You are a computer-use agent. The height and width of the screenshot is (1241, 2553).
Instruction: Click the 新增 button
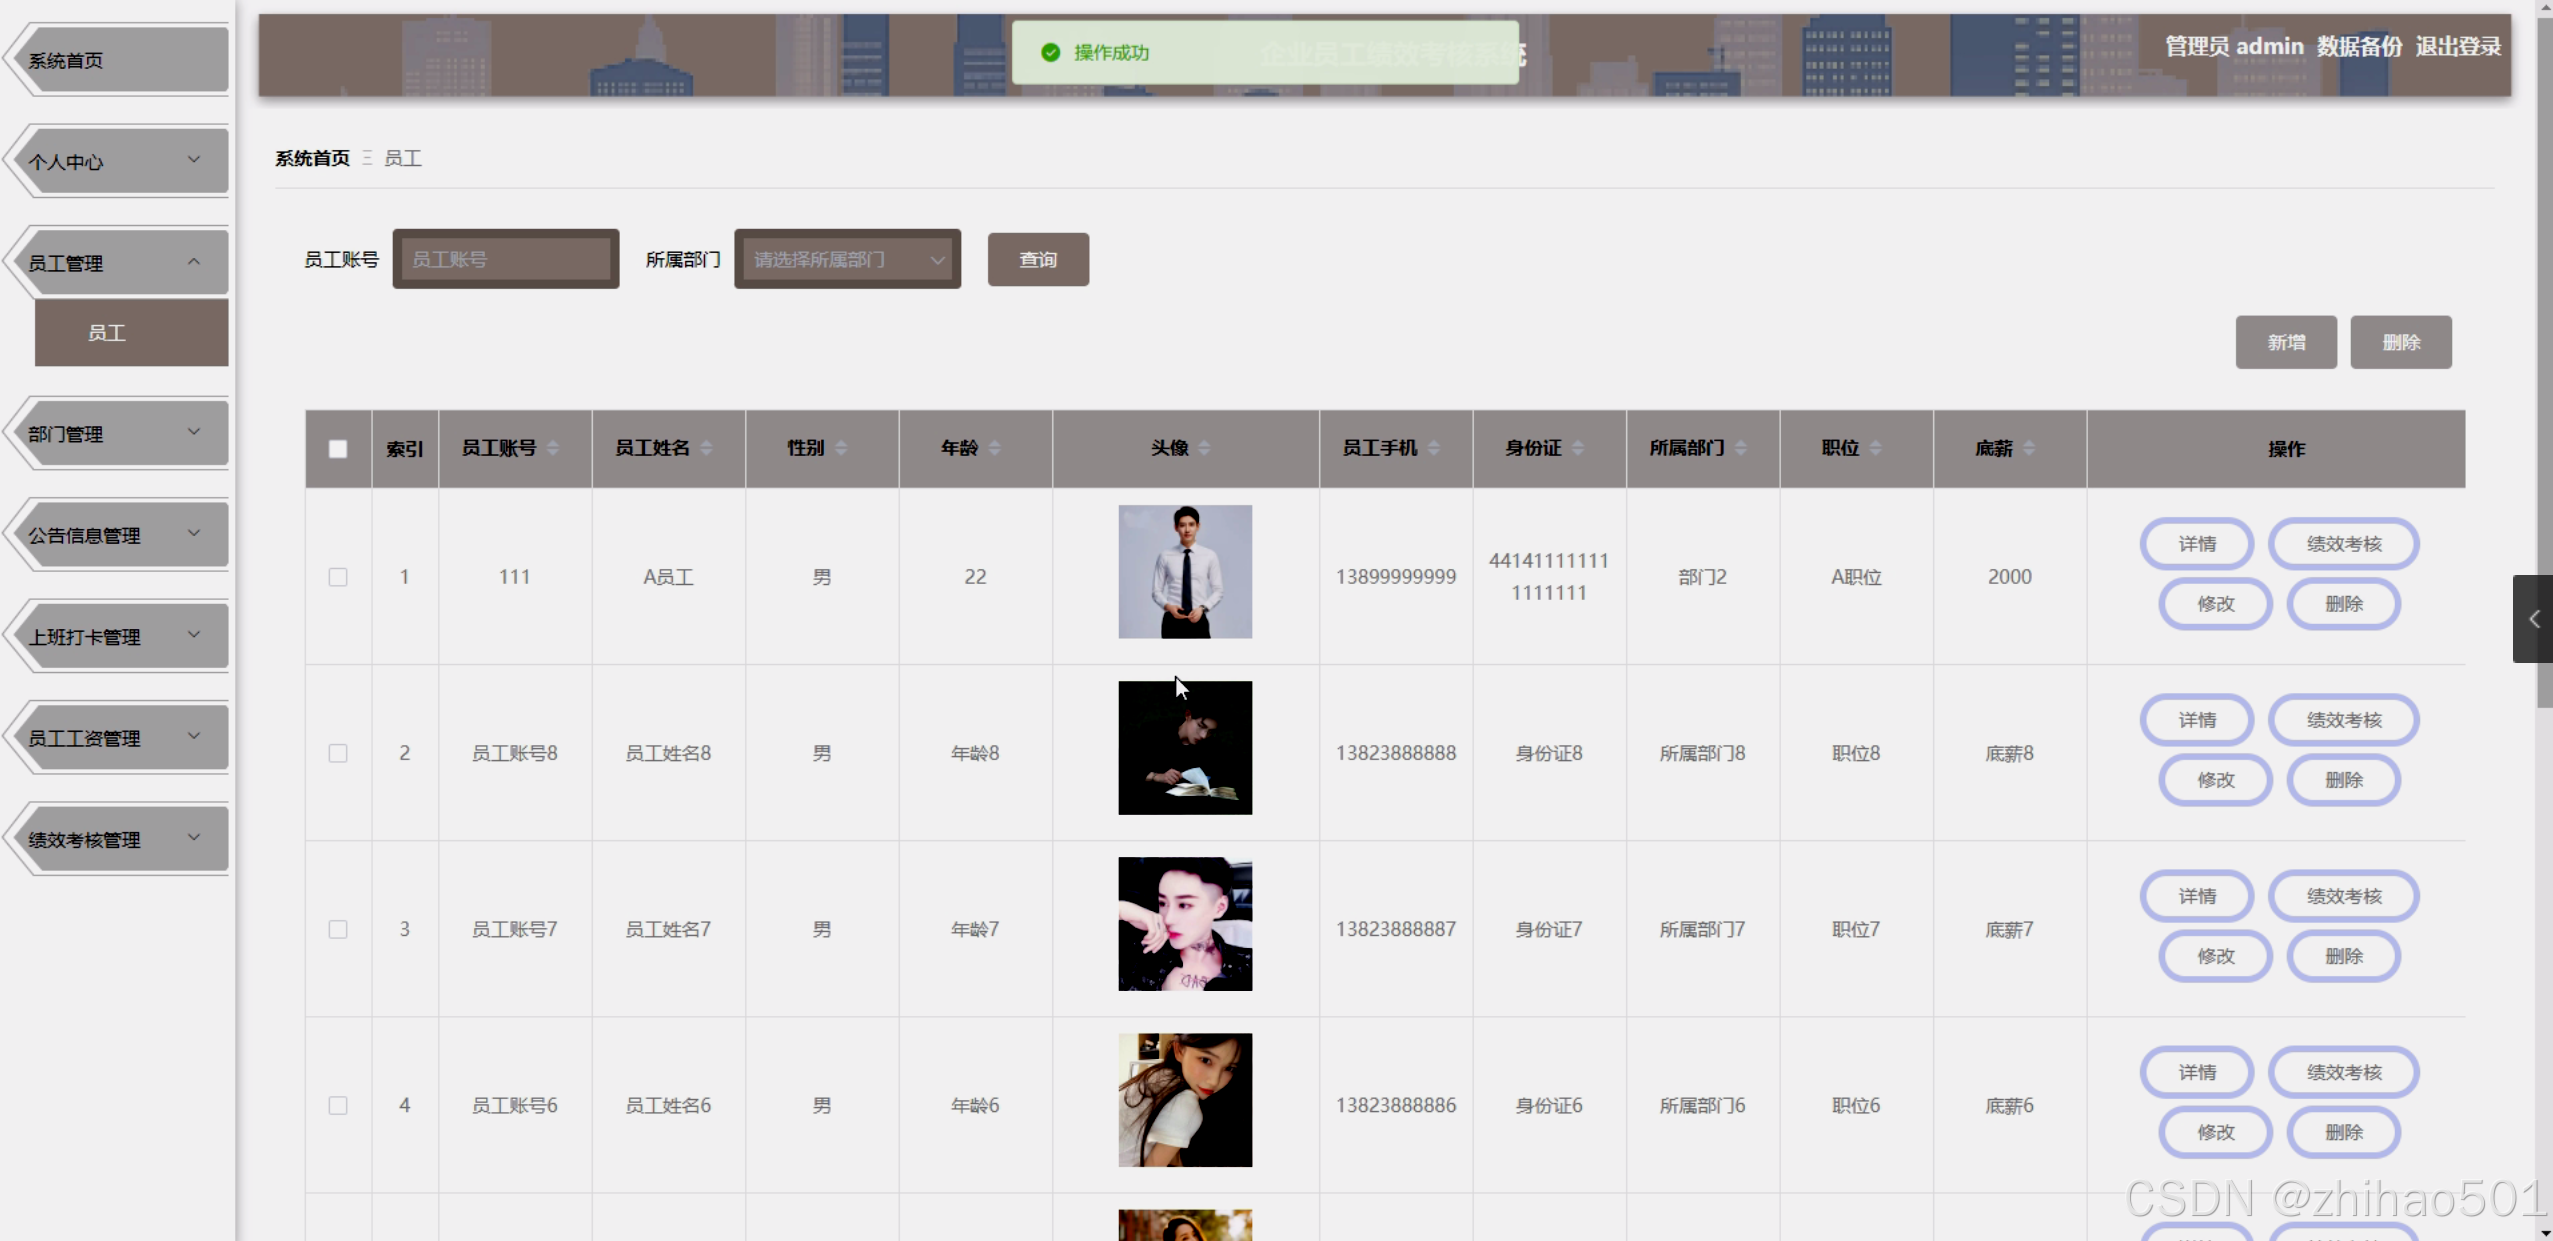tap(2285, 343)
